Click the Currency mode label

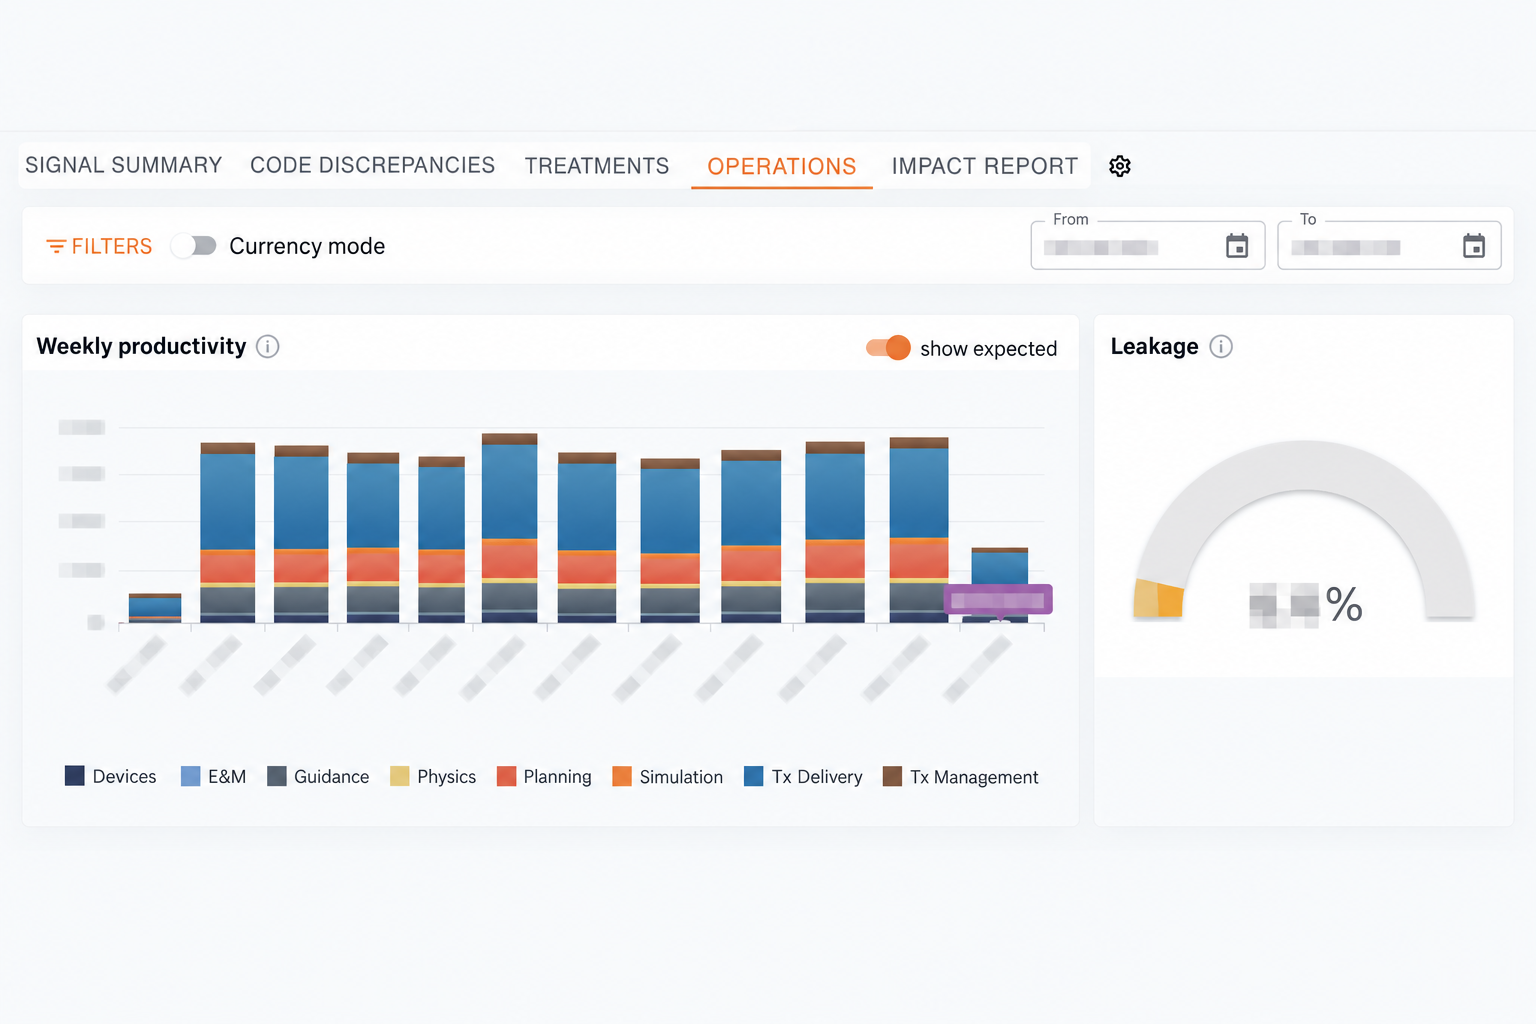pos(307,246)
